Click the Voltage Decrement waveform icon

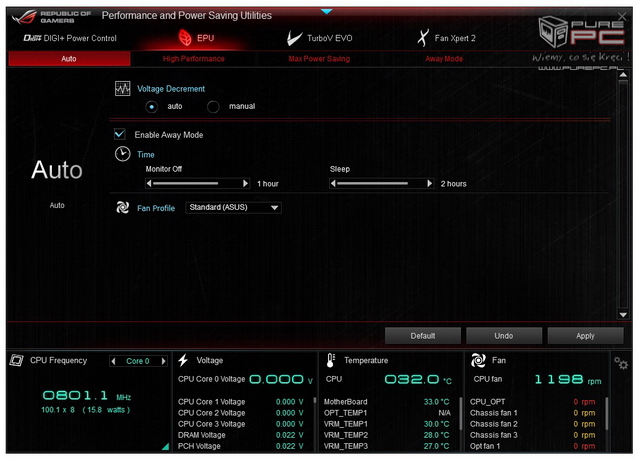tap(122, 88)
